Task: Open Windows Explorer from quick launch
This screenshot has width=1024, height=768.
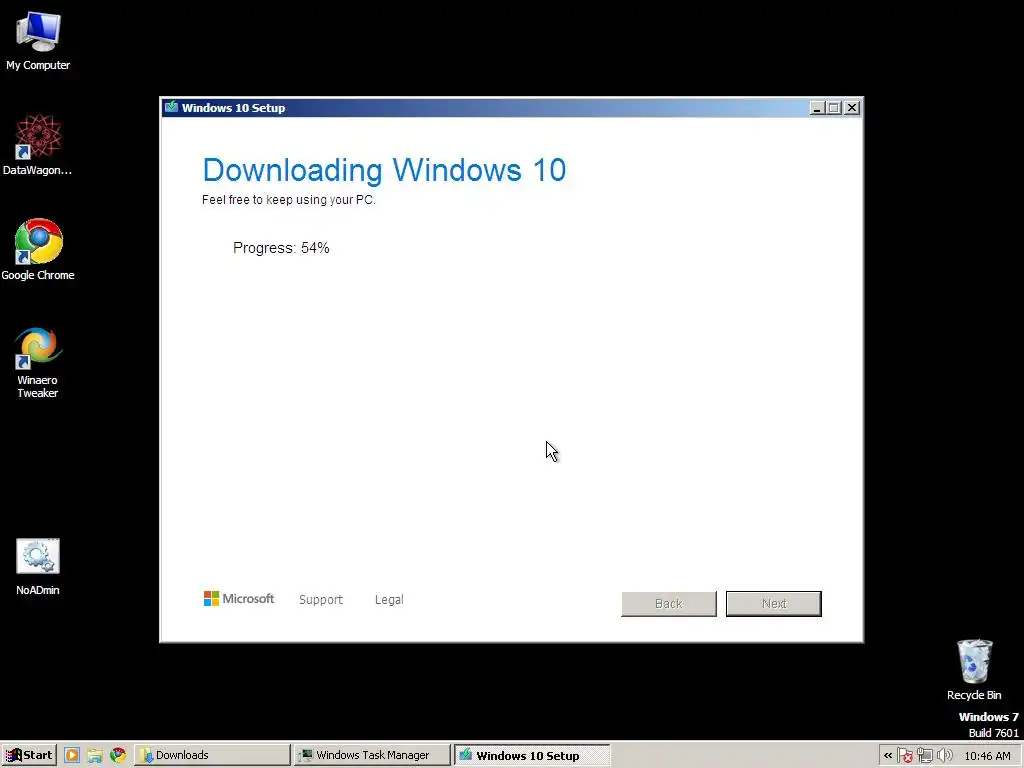Action: [x=95, y=756]
